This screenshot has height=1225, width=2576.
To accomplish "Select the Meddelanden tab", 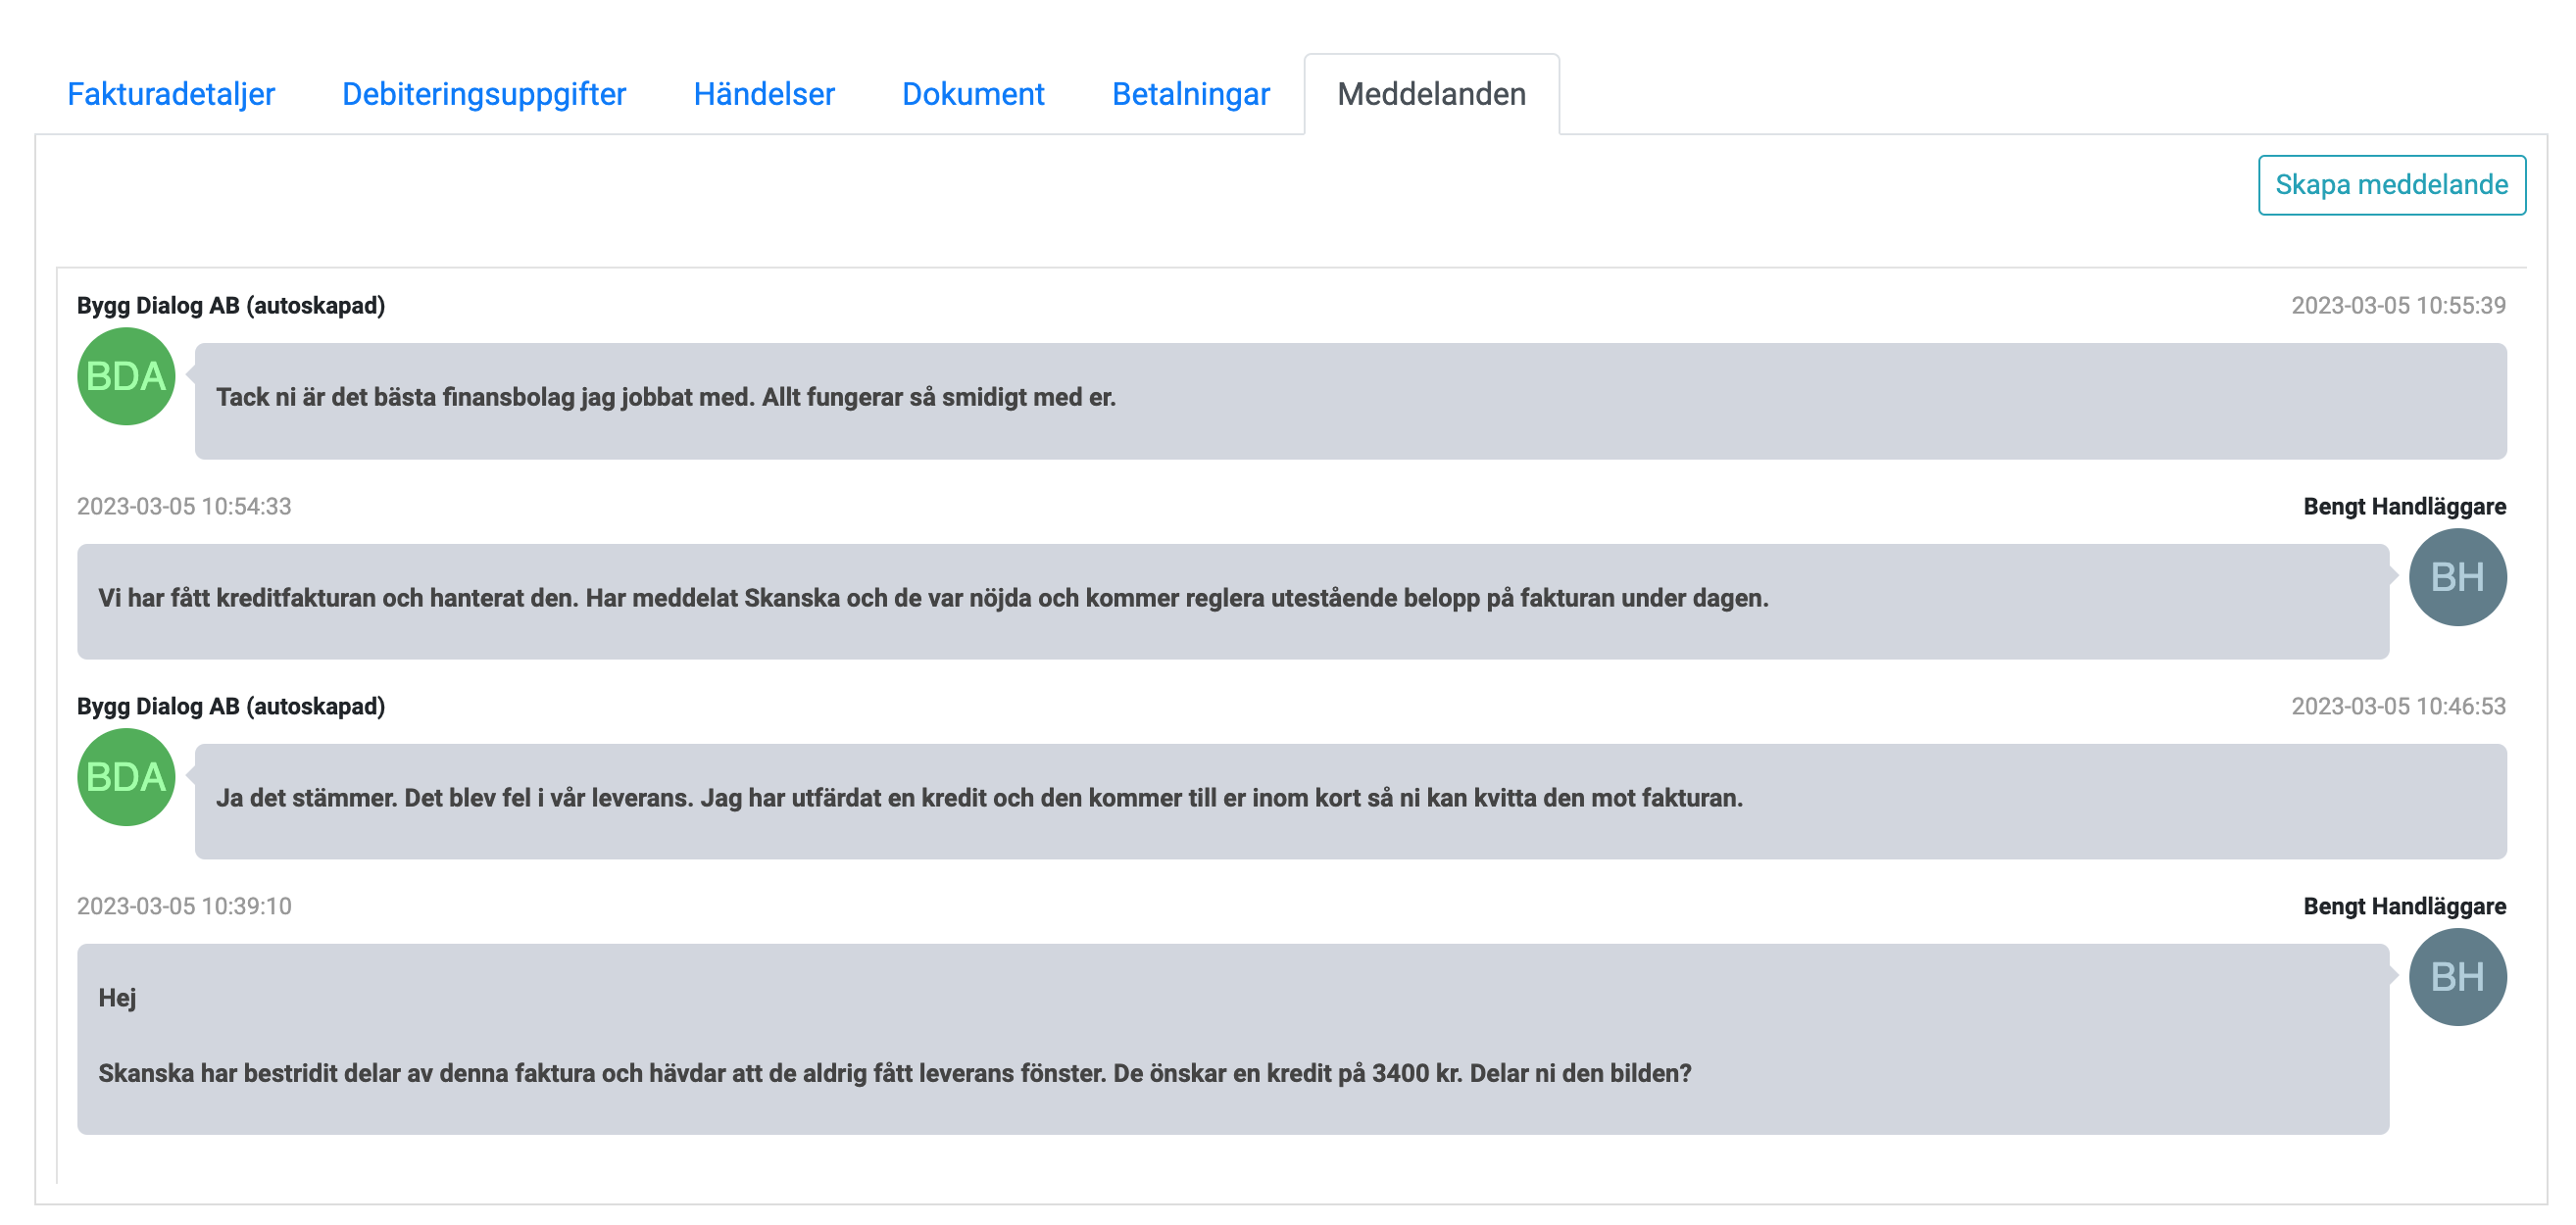I will pyautogui.click(x=1431, y=94).
